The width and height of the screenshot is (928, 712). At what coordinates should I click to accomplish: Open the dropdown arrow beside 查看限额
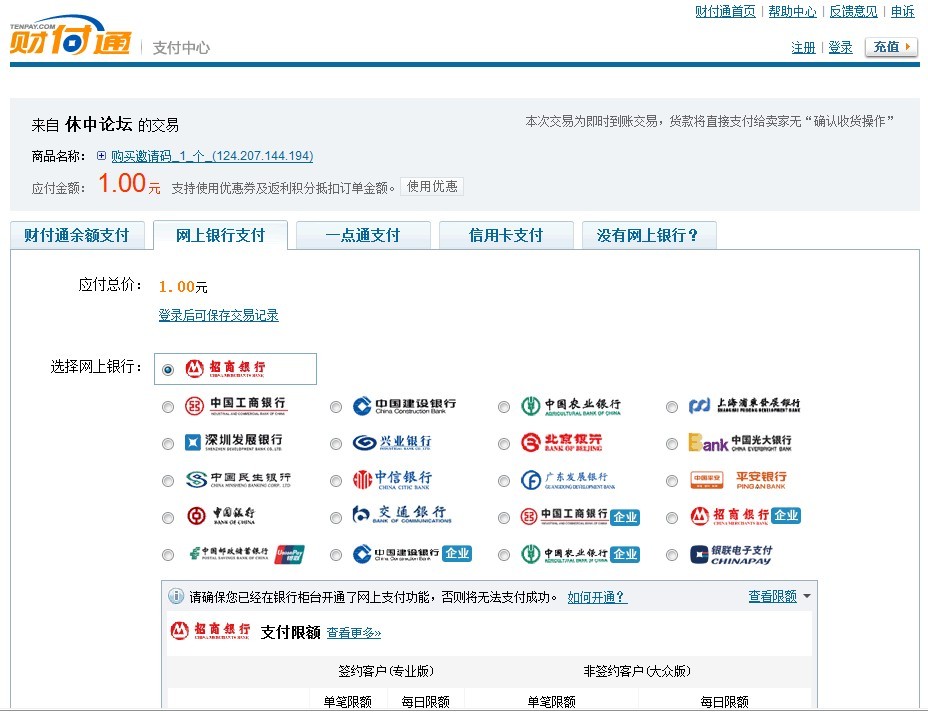pyautogui.click(x=806, y=597)
